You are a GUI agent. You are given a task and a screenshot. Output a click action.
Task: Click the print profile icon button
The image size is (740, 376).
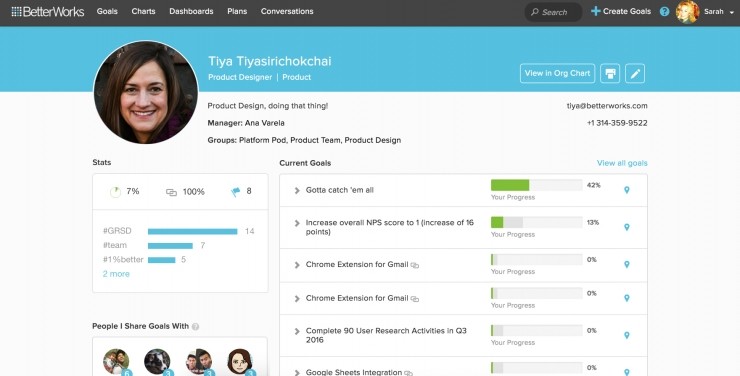pyautogui.click(x=610, y=74)
